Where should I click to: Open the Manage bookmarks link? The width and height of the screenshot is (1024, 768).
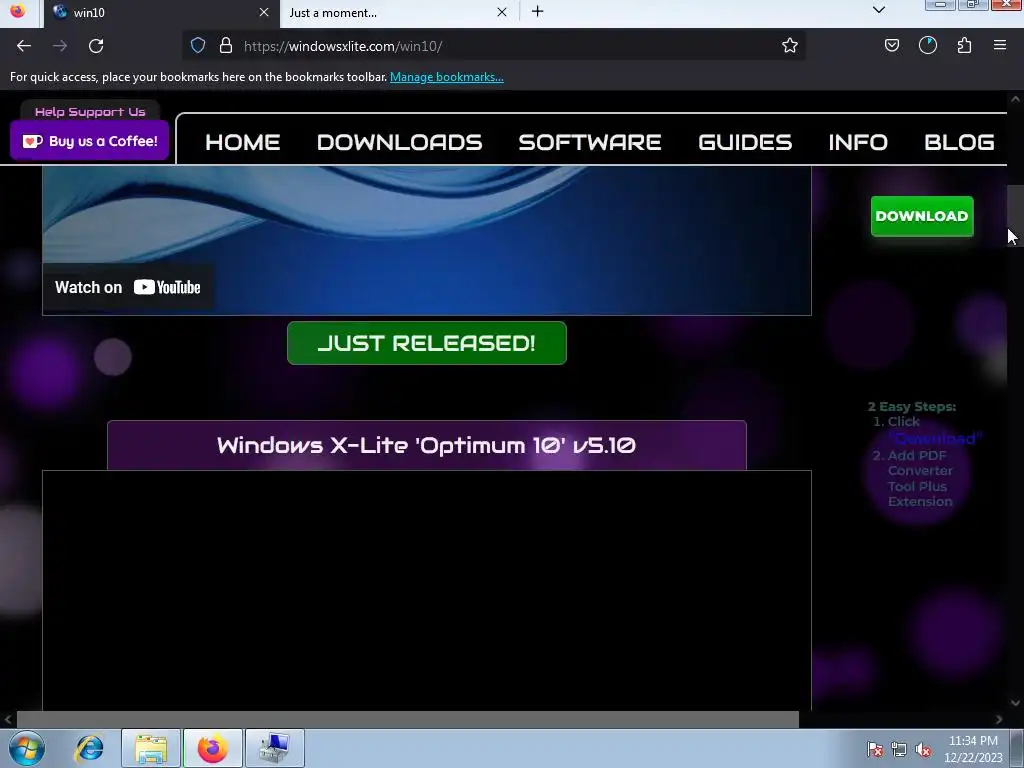coord(447,77)
